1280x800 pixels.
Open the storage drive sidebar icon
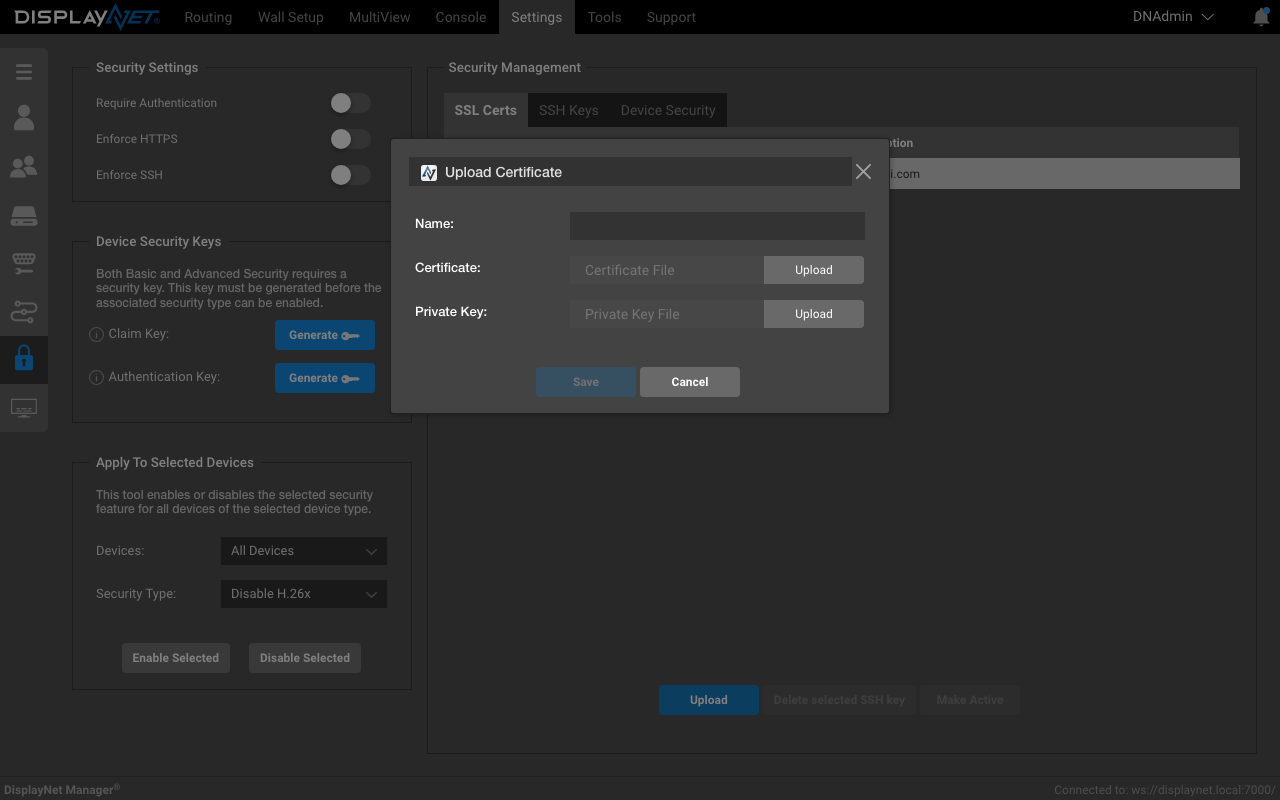tap(24, 215)
